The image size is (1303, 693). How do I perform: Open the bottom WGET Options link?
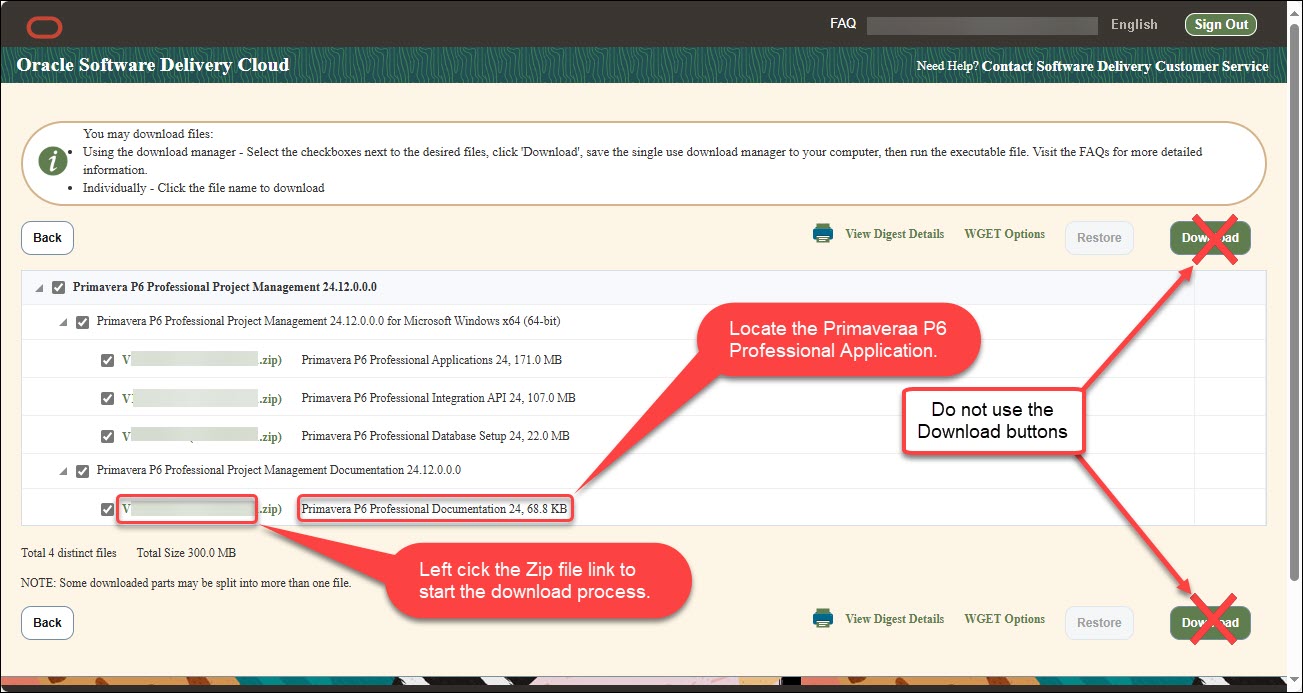point(1004,619)
